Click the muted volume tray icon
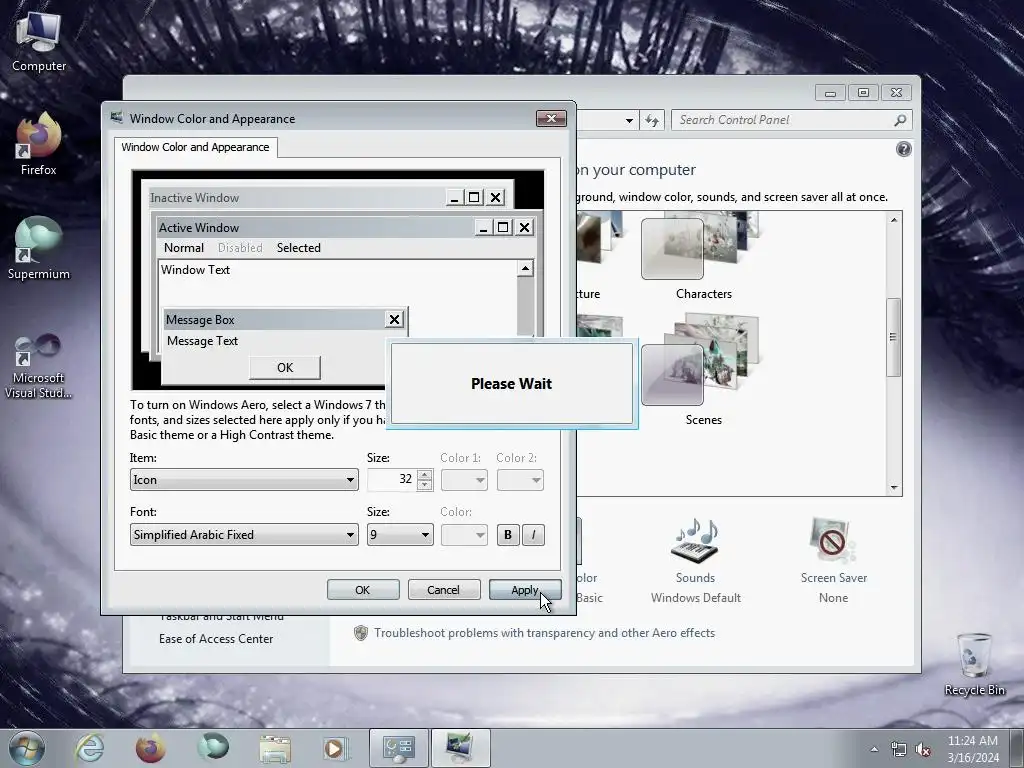The image size is (1024, 768). point(923,749)
